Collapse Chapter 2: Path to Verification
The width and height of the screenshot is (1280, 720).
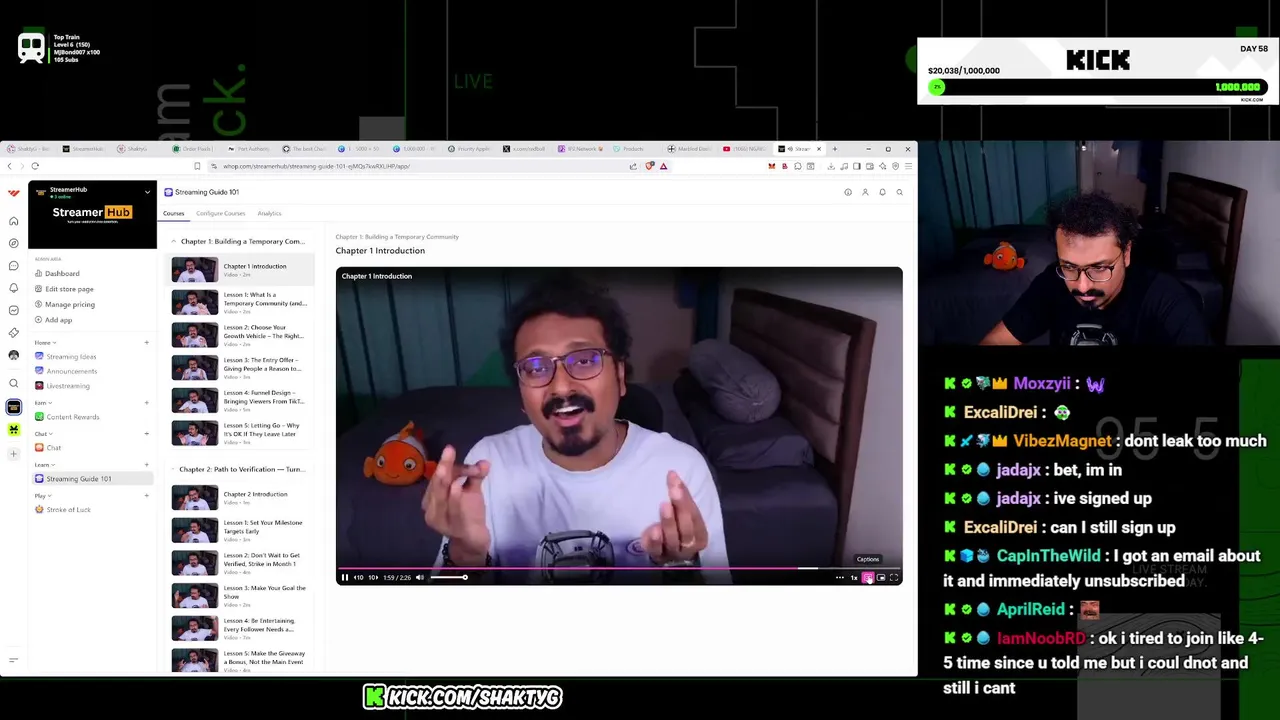pyautogui.click(x=173, y=469)
